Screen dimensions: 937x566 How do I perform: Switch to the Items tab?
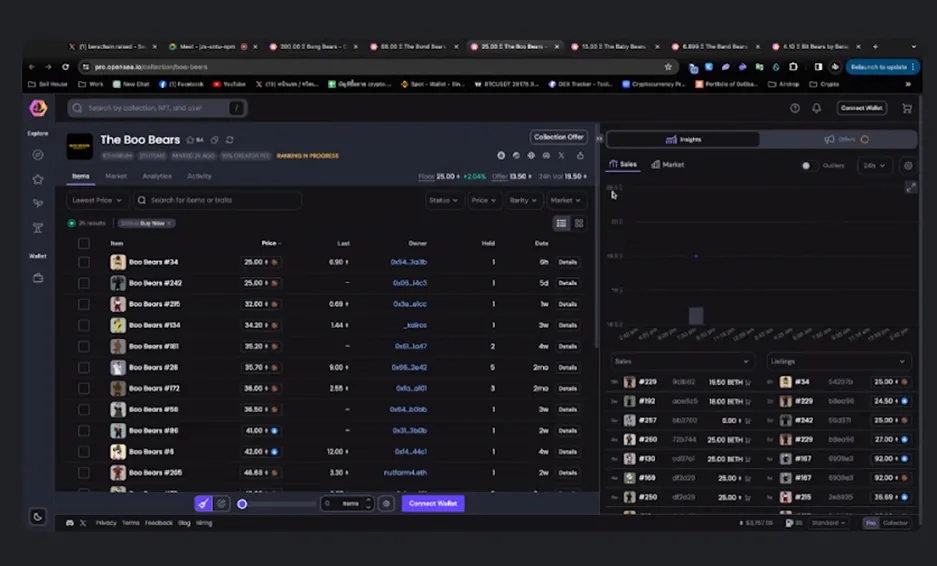(81, 176)
